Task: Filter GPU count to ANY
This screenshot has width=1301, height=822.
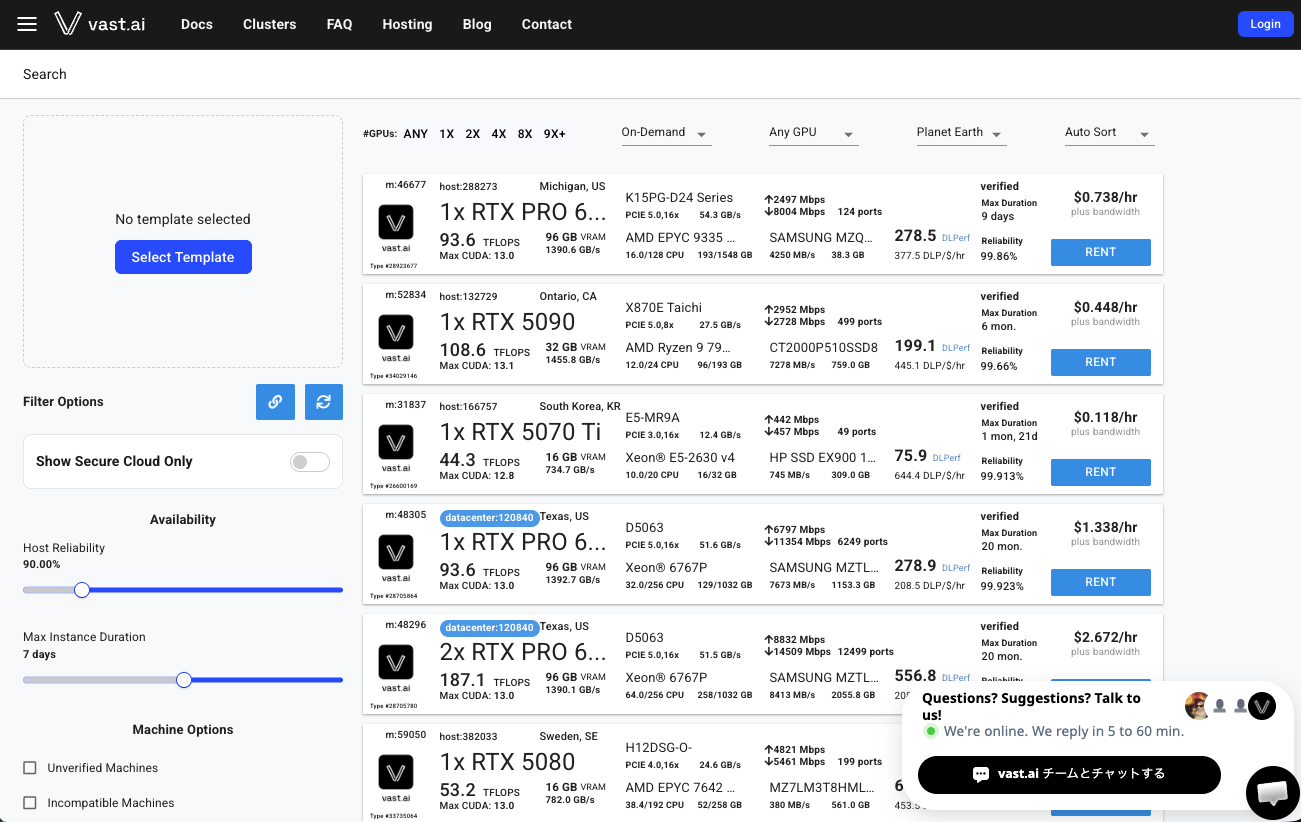Action: point(416,134)
